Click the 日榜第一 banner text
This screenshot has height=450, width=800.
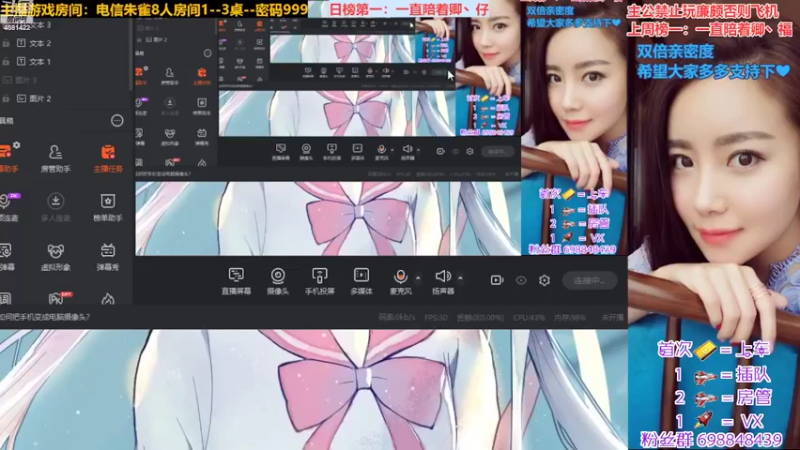(x=409, y=9)
